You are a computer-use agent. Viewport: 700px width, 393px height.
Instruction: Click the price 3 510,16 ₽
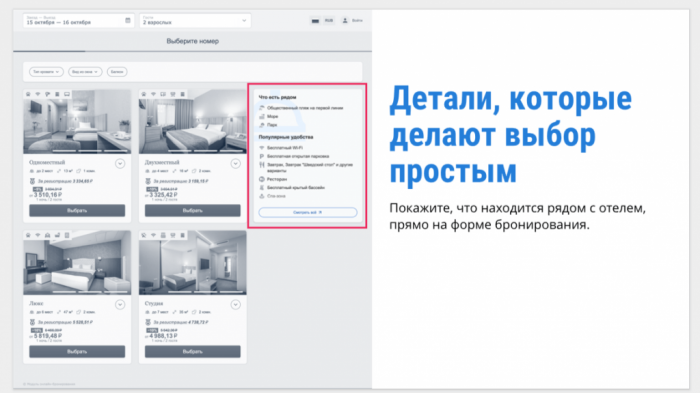pos(48,195)
